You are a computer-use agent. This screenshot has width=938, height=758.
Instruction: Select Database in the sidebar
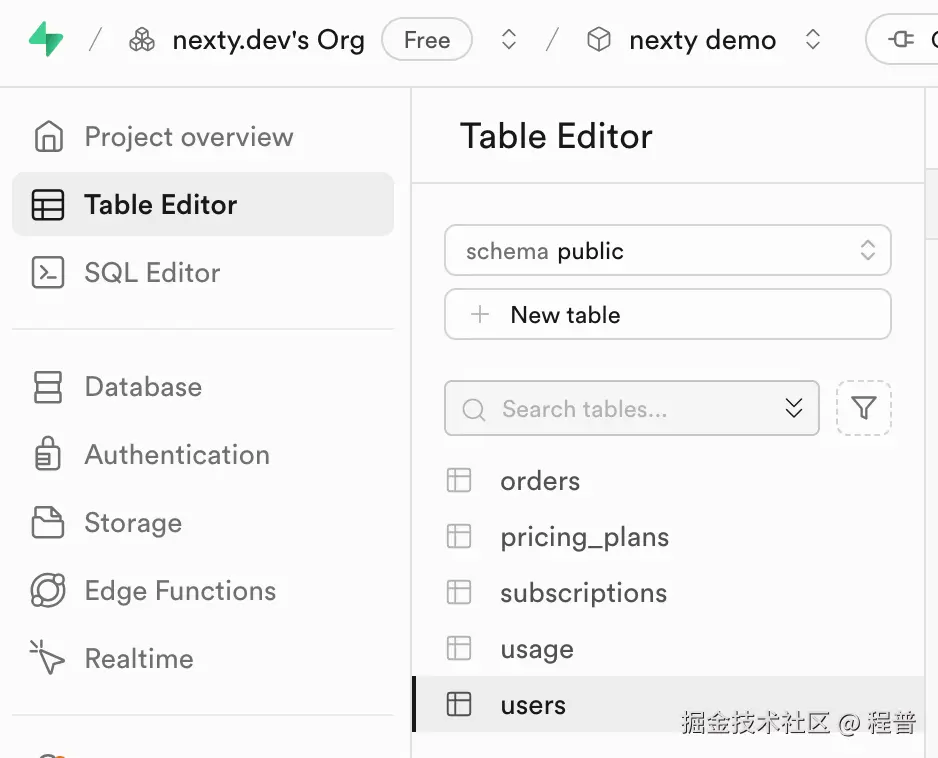(x=143, y=387)
